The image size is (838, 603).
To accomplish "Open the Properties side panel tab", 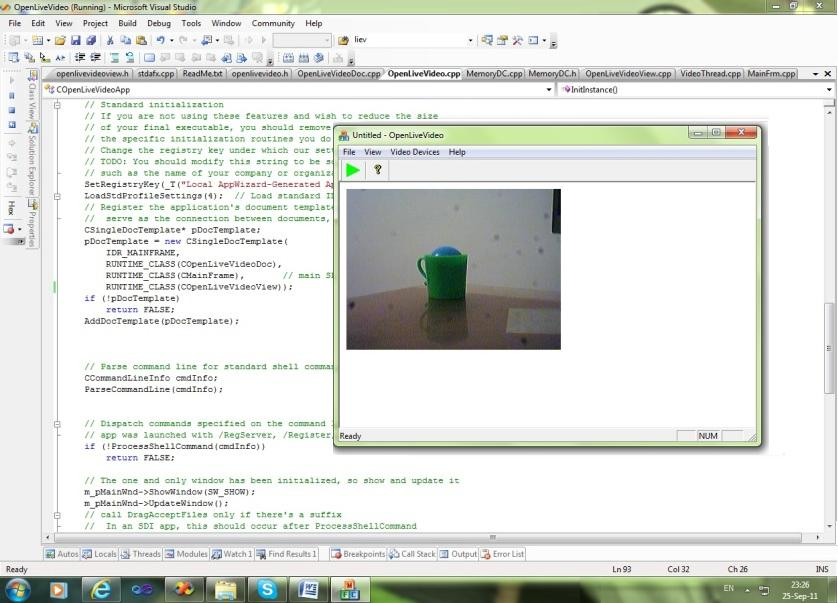I will tap(33, 223).
